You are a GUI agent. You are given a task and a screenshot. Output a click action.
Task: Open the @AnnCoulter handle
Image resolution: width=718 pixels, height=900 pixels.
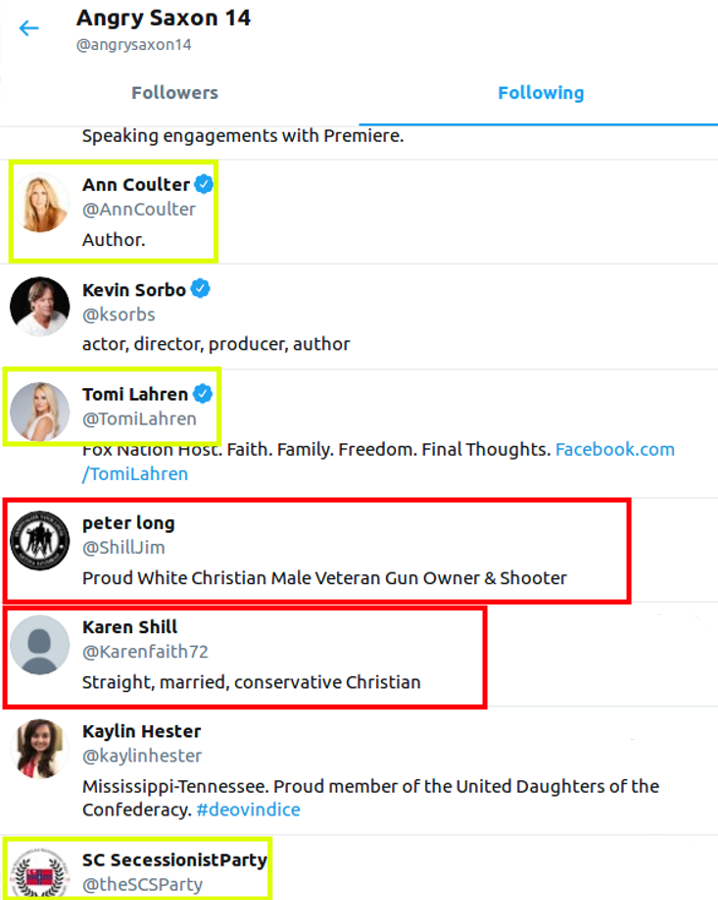pyautogui.click(x=139, y=210)
